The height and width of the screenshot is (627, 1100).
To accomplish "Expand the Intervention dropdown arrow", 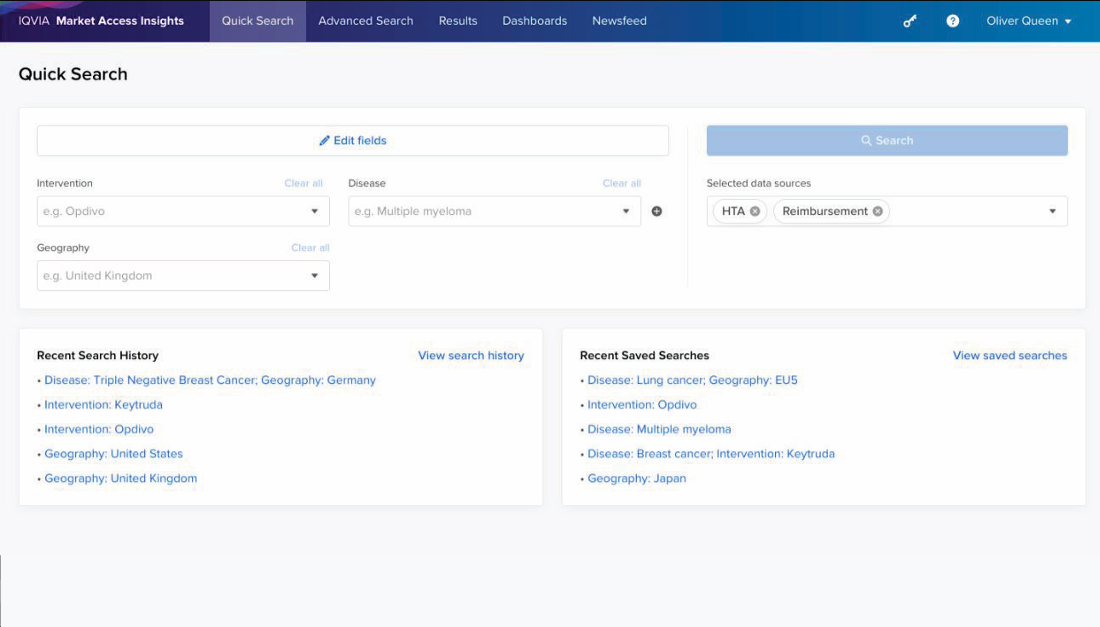I will coord(314,211).
